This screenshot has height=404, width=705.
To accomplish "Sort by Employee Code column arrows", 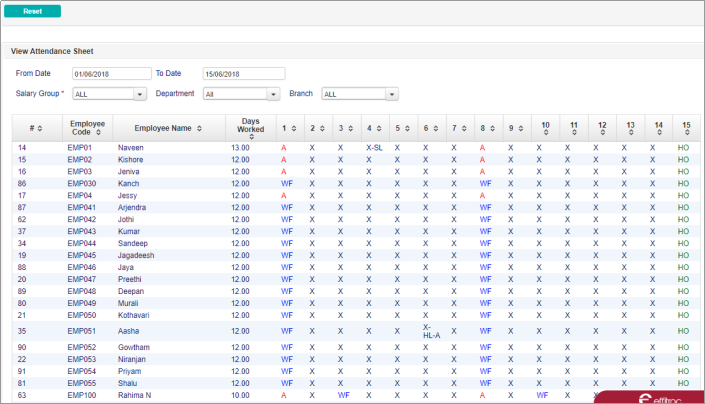I will [98, 133].
